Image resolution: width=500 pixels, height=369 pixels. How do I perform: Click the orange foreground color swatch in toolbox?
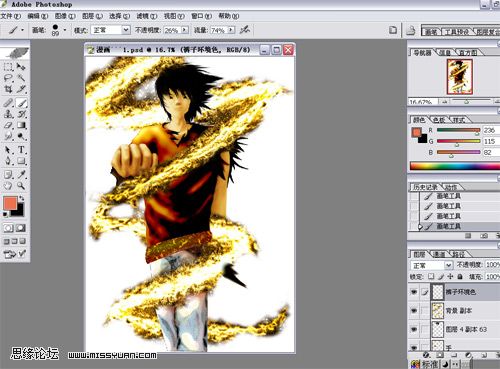tap(10, 203)
